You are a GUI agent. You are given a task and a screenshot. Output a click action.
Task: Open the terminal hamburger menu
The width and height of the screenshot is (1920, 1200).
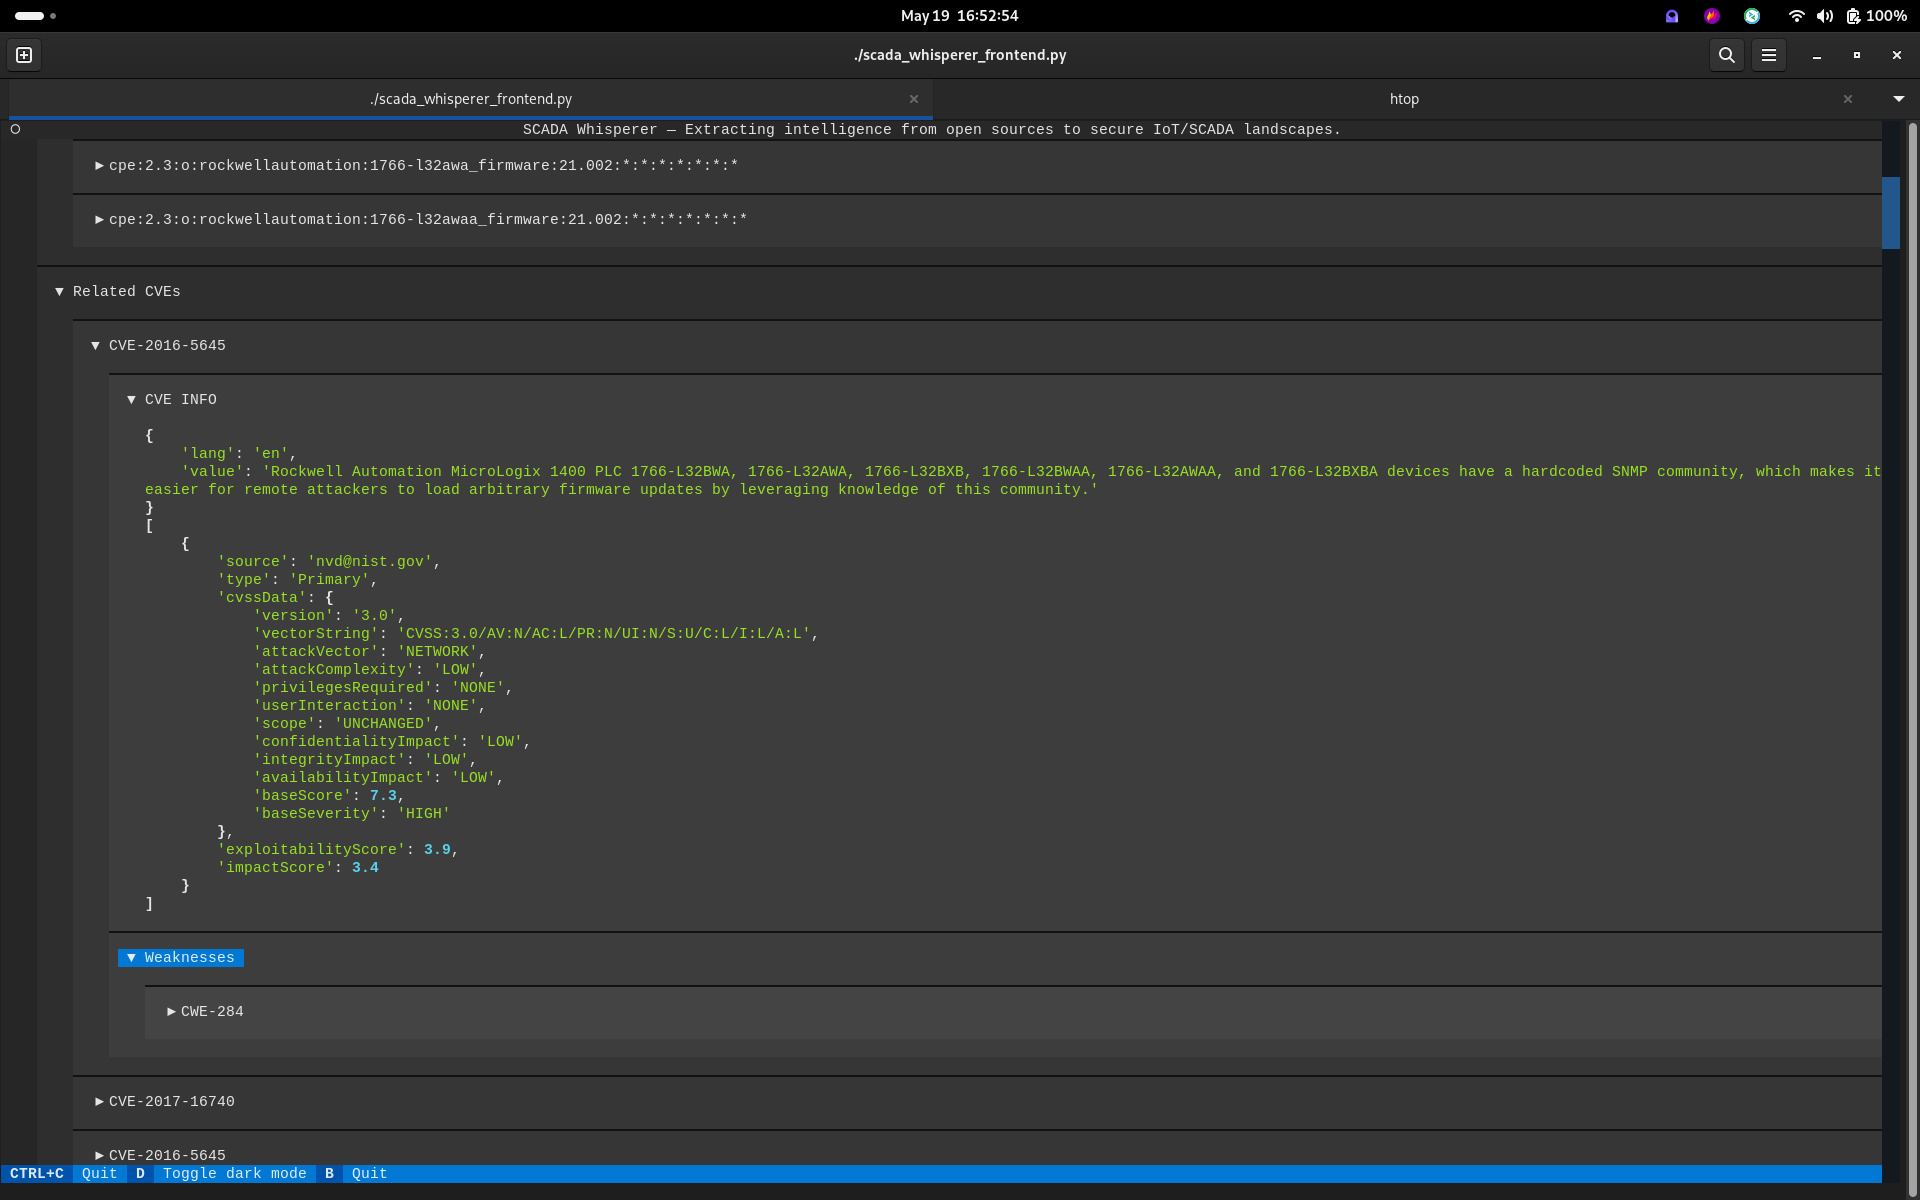pyautogui.click(x=1769, y=55)
